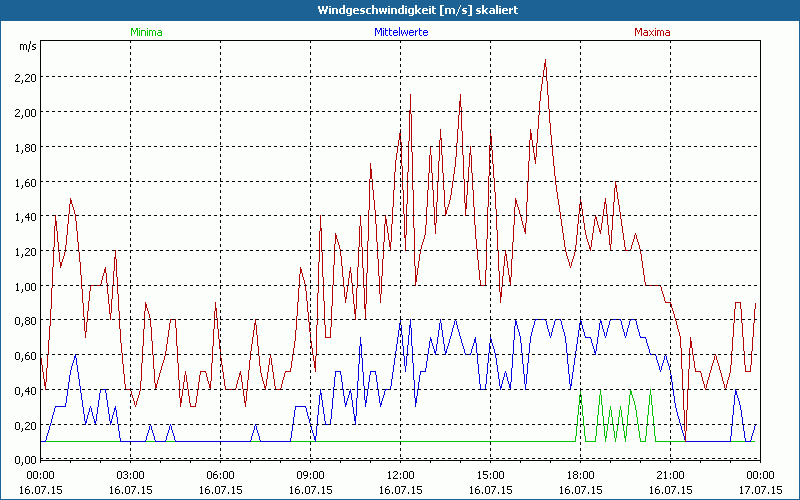The image size is (800, 500).
Task: Select the blue Mittelwerte legend label
Action: pyautogui.click(x=400, y=32)
